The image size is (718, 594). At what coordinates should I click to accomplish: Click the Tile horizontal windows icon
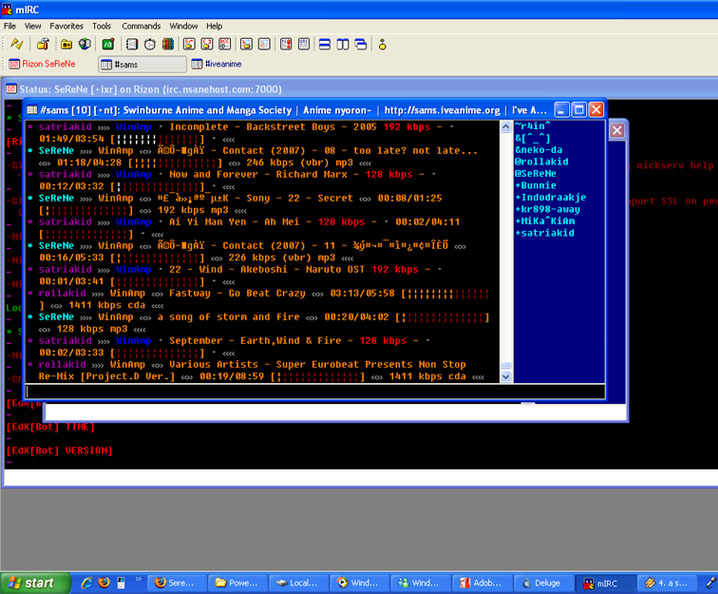[325, 44]
